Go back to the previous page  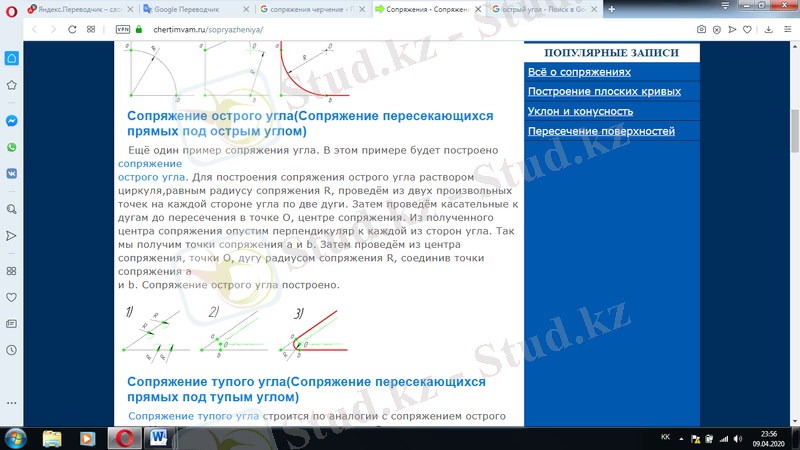(x=35, y=30)
